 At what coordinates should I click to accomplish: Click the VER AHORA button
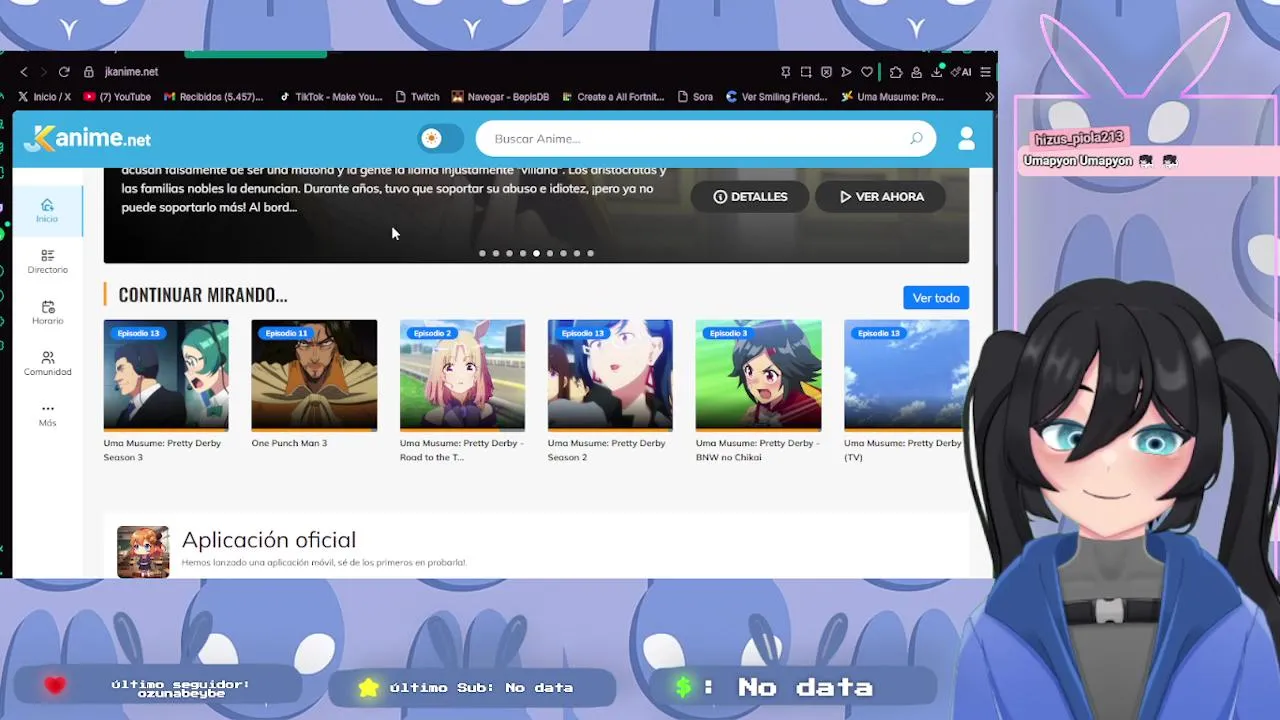[x=882, y=197]
